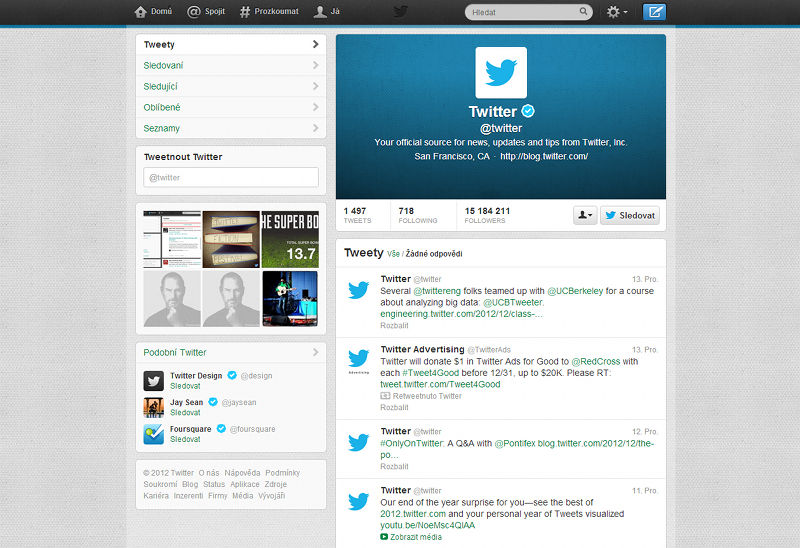
Task: Expand the #OnlyOnTwitter tweet via Rozbalit
Action: coord(394,466)
